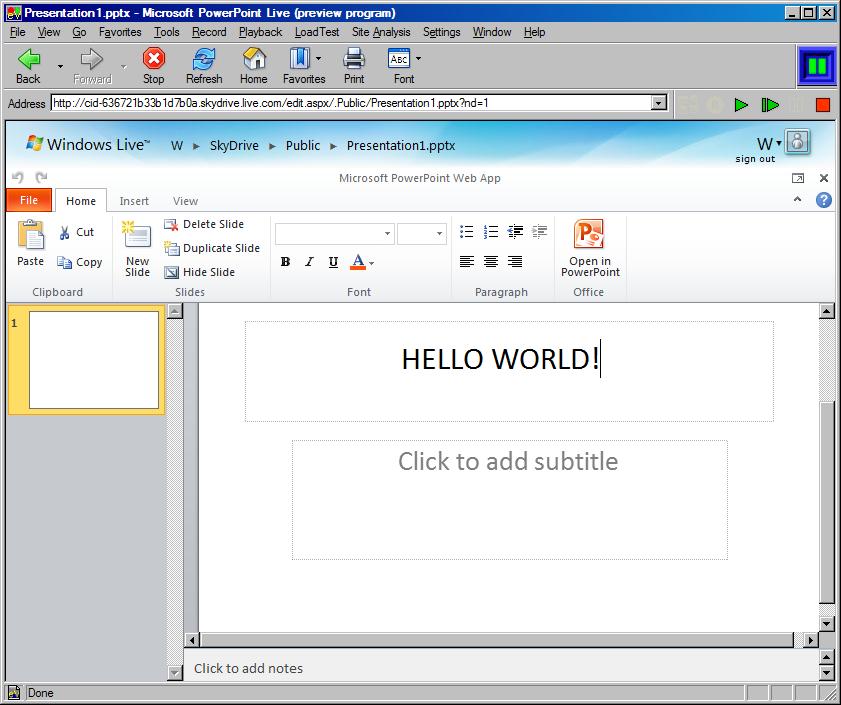
Task: Open the LoadTest menu
Action: click(x=317, y=32)
